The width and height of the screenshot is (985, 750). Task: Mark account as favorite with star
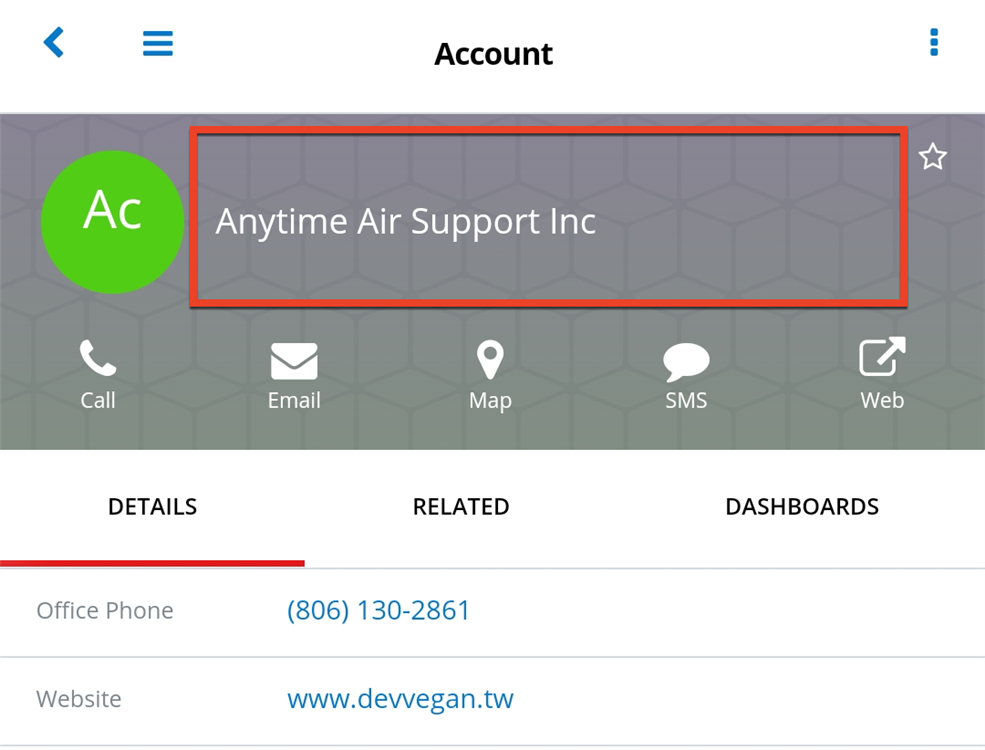932,157
